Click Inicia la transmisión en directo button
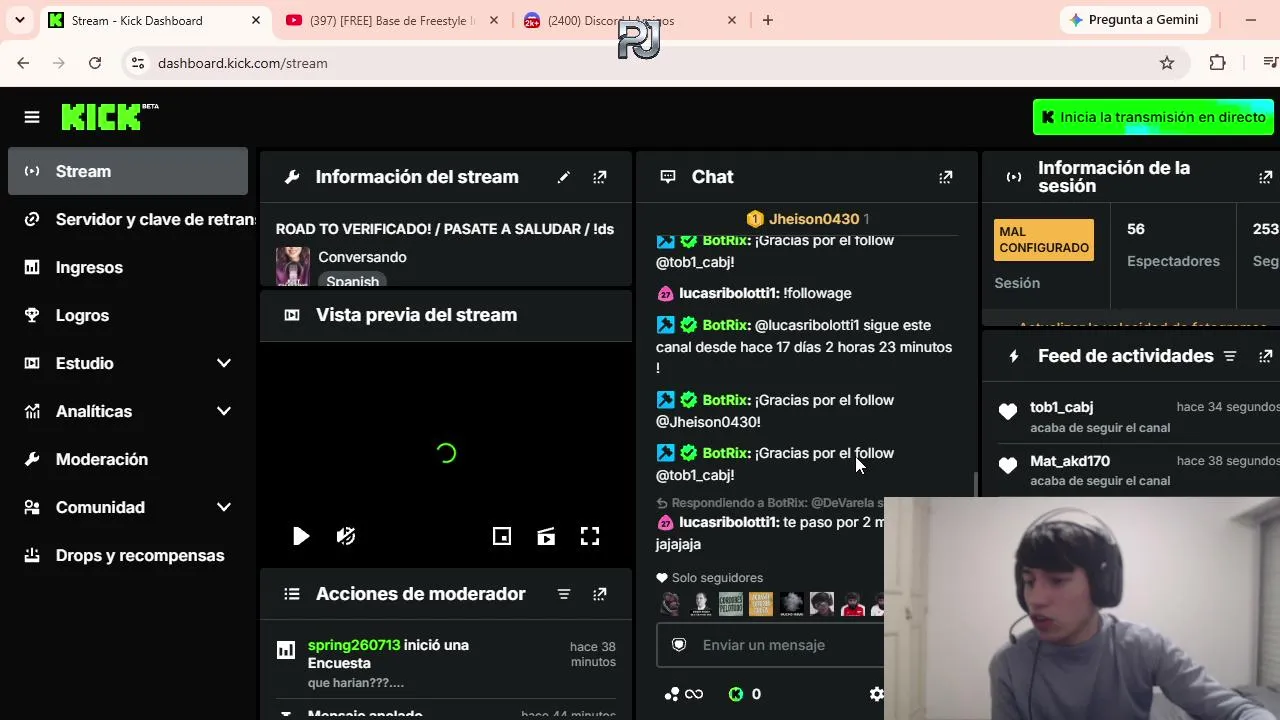The image size is (1280, 720). pyautogui.click(x=1153, y=117)
